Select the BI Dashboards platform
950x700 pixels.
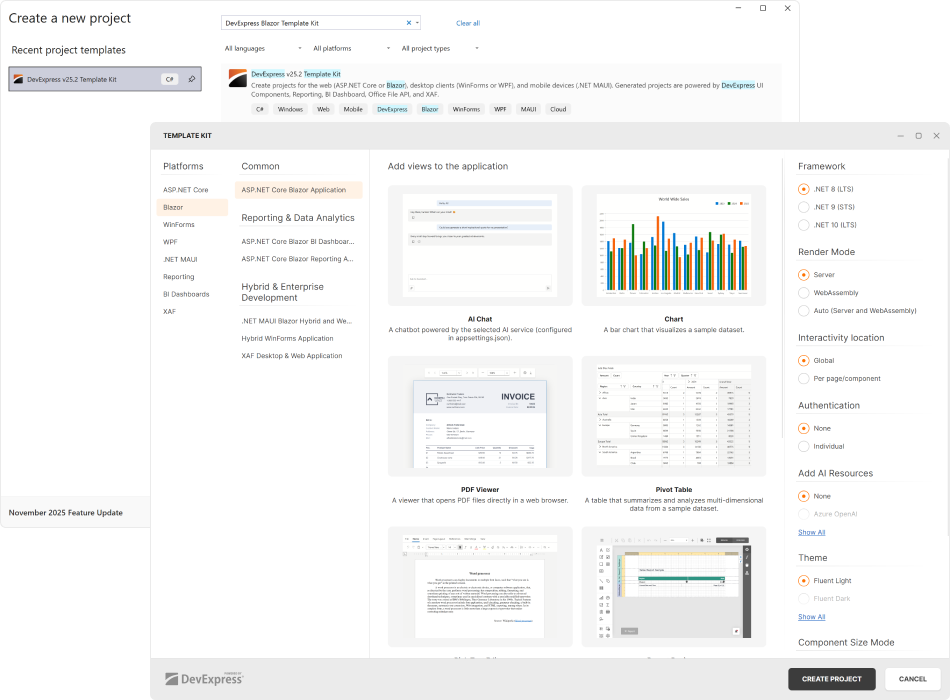pos(186,295)
